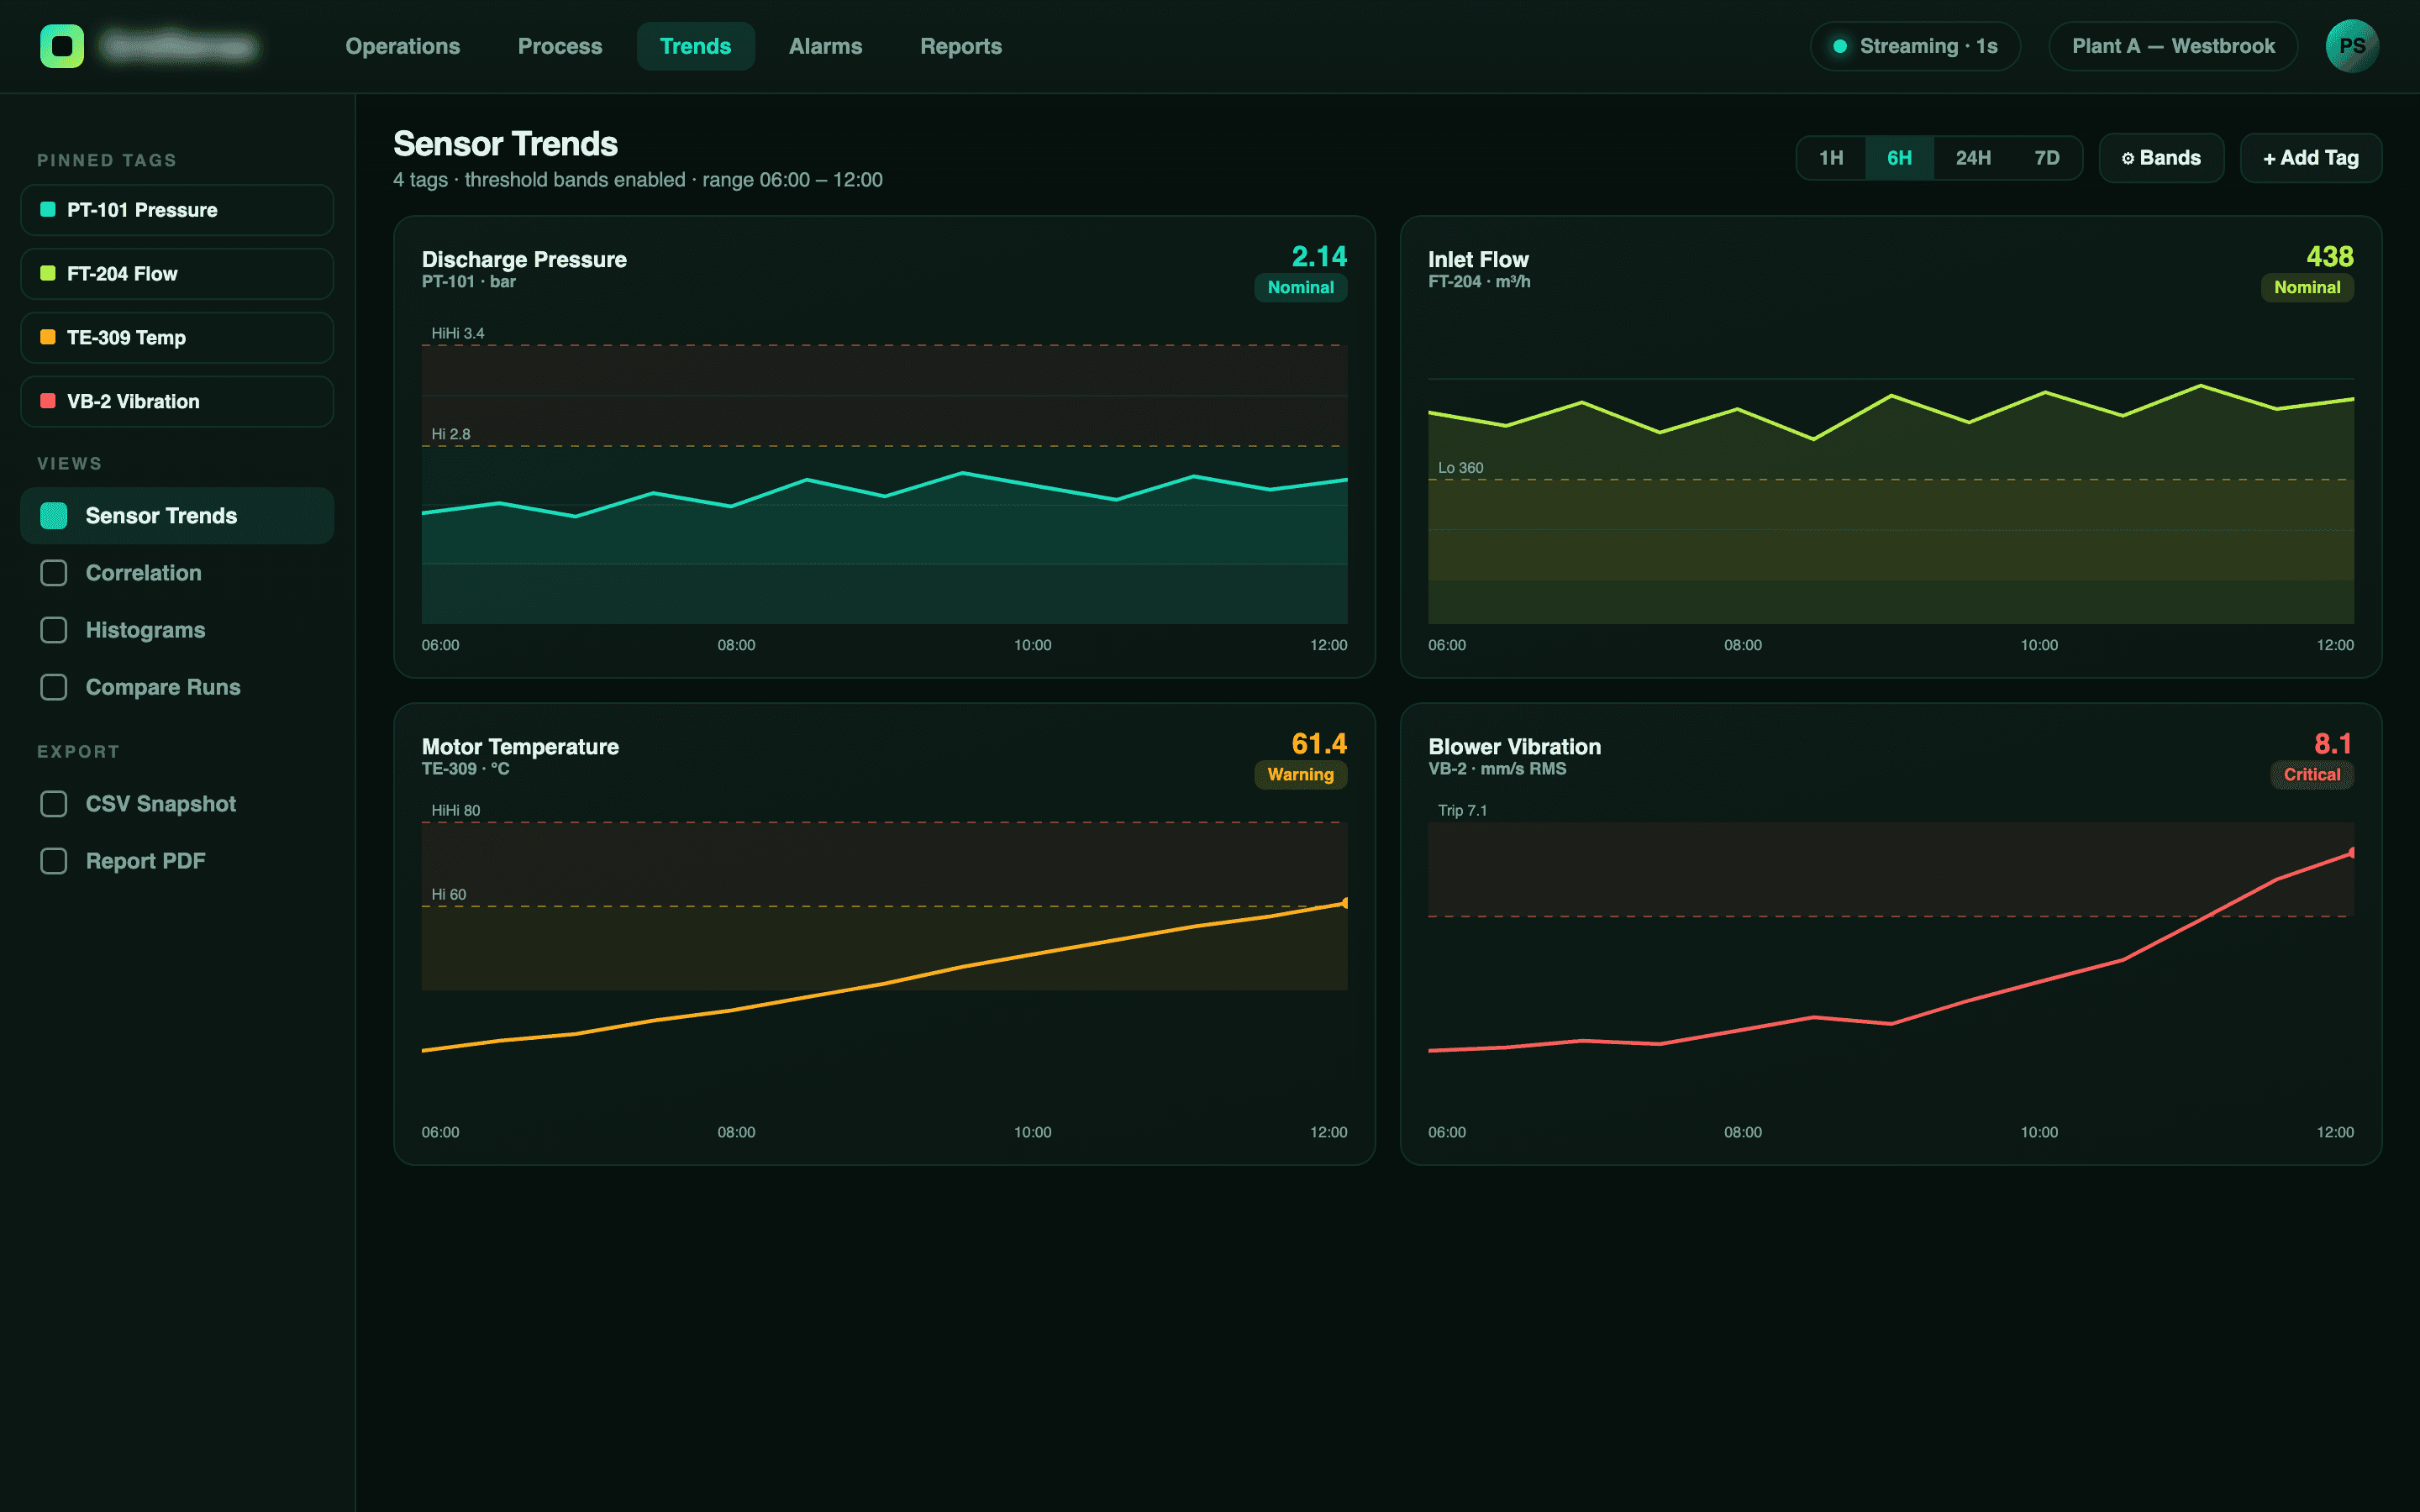Click the green Streaming status dot

click(1839, 46)
